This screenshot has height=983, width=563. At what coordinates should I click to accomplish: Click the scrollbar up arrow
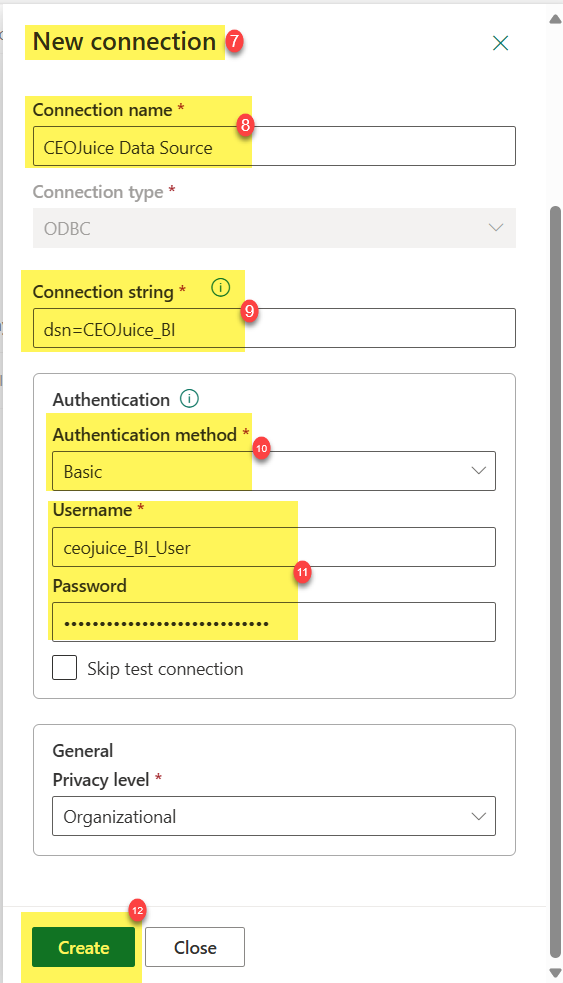555,19
